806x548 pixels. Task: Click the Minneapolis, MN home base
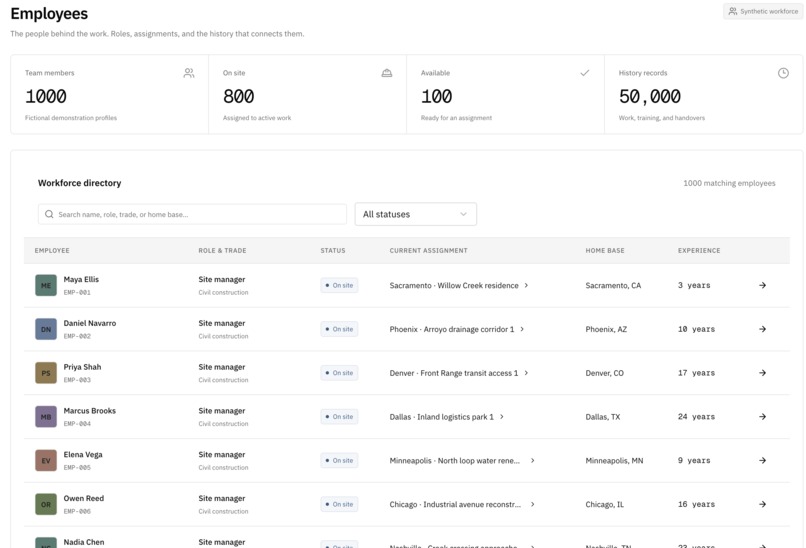[x=614, y=461]
